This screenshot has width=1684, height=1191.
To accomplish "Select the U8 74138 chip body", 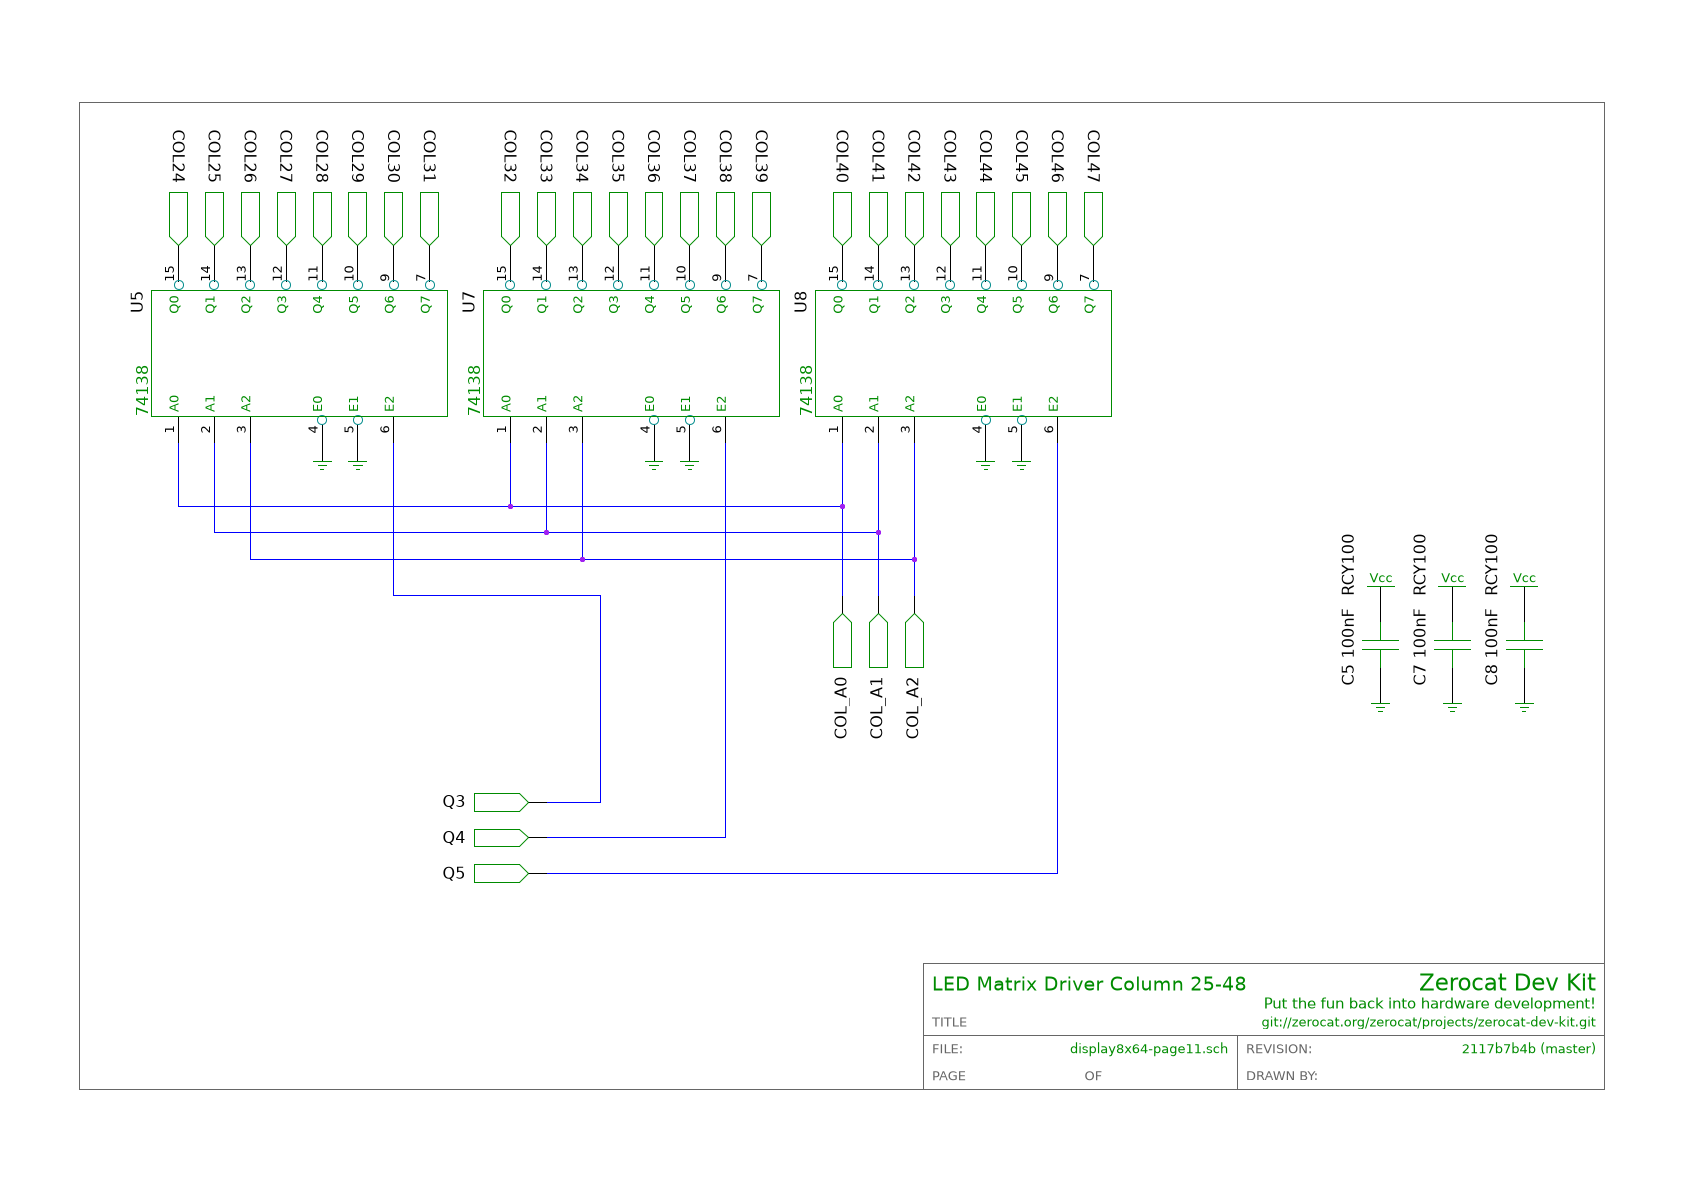I will point(963,353).
